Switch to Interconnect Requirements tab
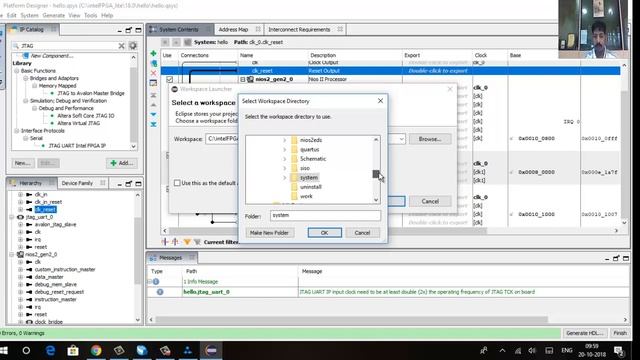This screenshot has width=640, height=360. [299, 29]
